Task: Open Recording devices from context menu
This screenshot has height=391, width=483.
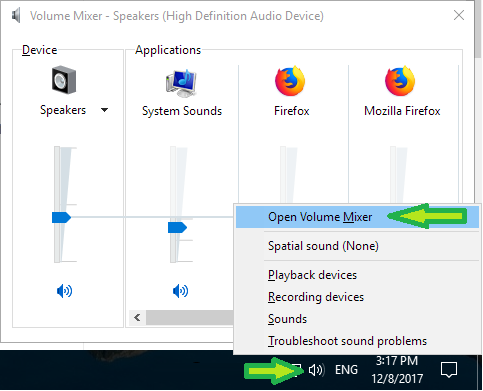Action: coord(357,297)
